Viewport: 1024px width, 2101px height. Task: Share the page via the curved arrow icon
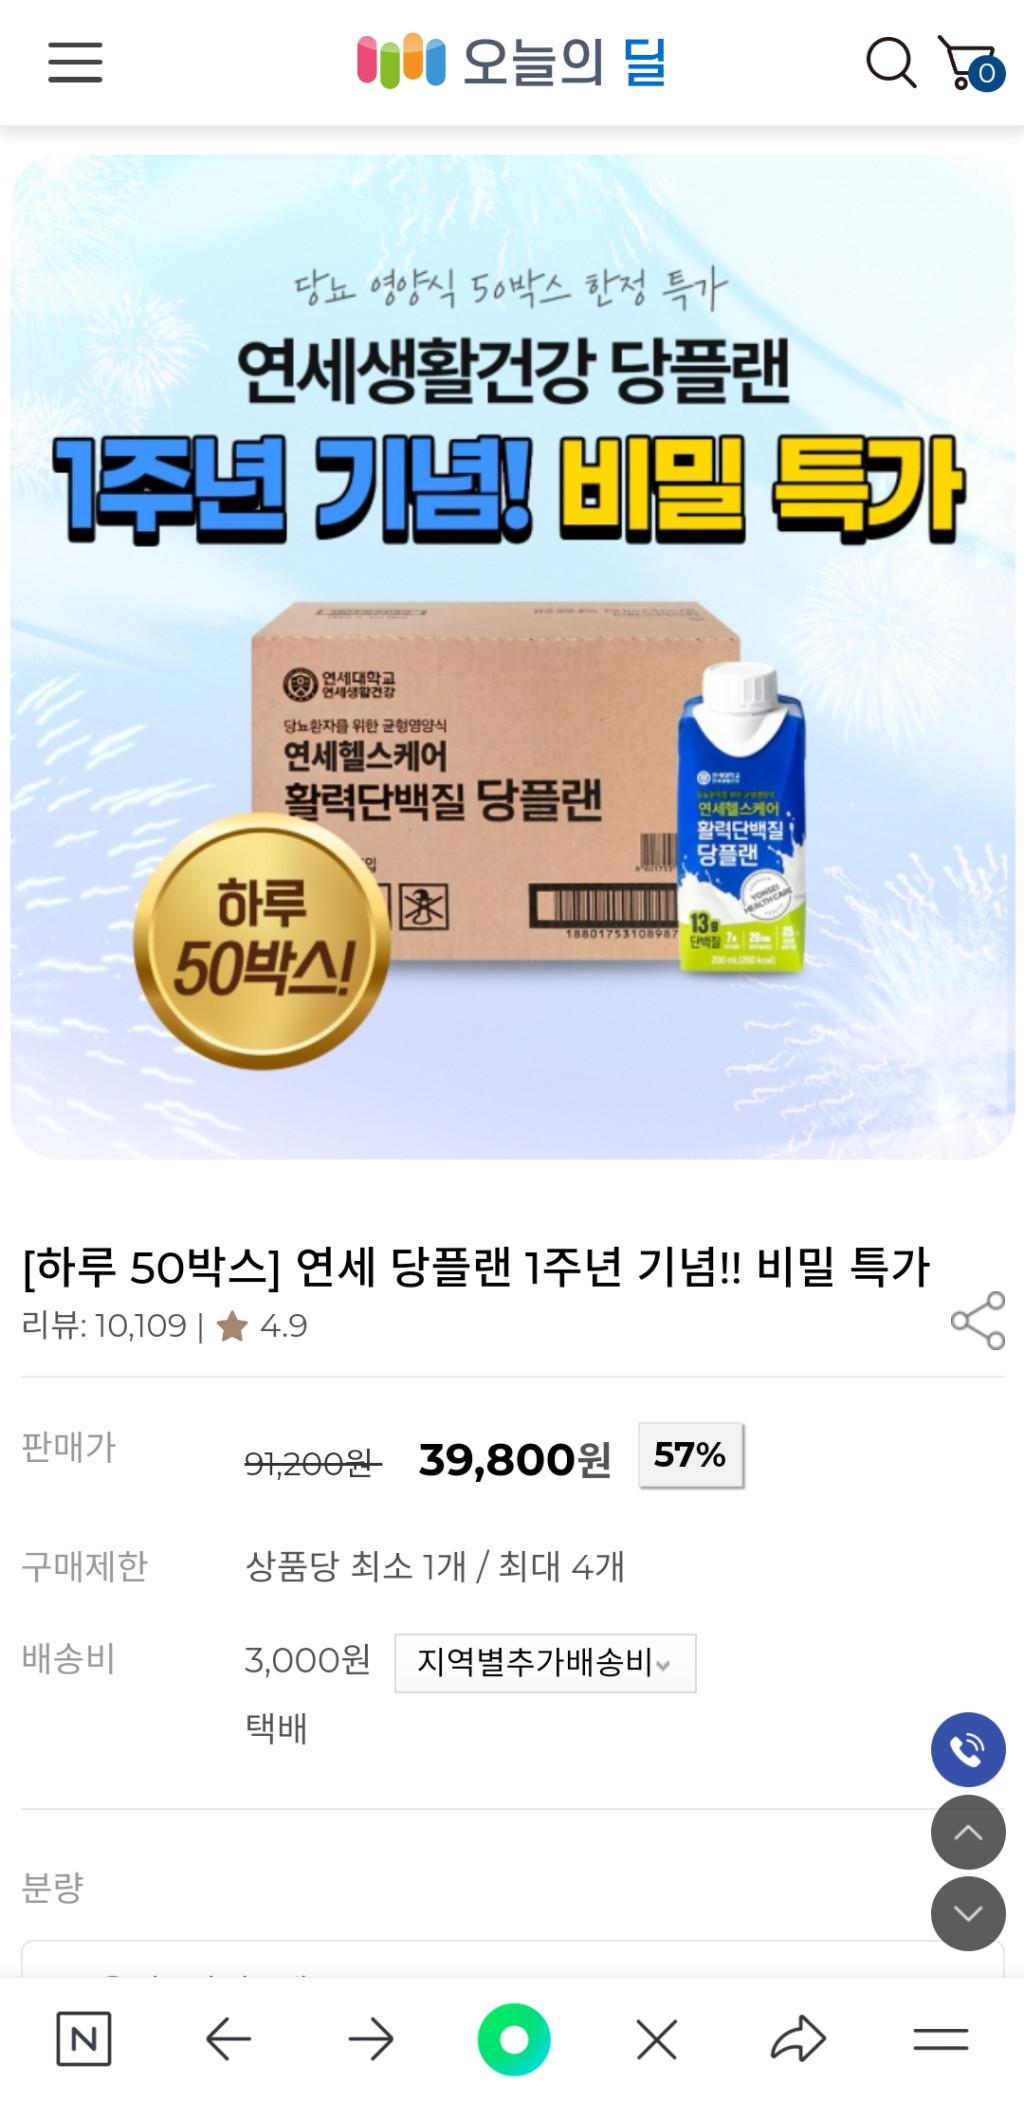[798, 2039]
